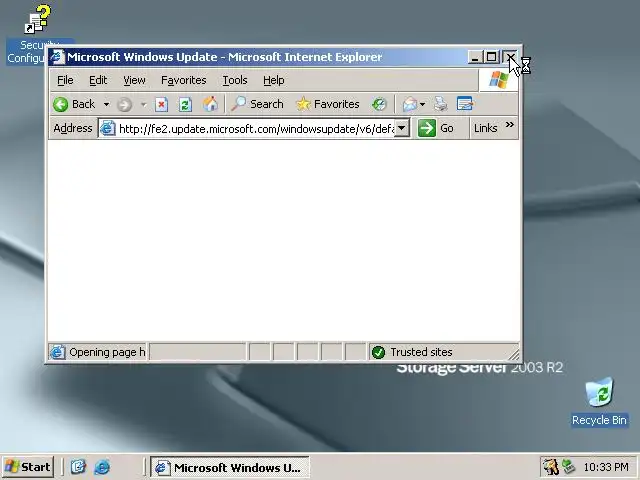Image resolution: width=640 pixels, height=480 pixels.
Task: Click the 10:33 PM system clock
Action: coord(606,467)
